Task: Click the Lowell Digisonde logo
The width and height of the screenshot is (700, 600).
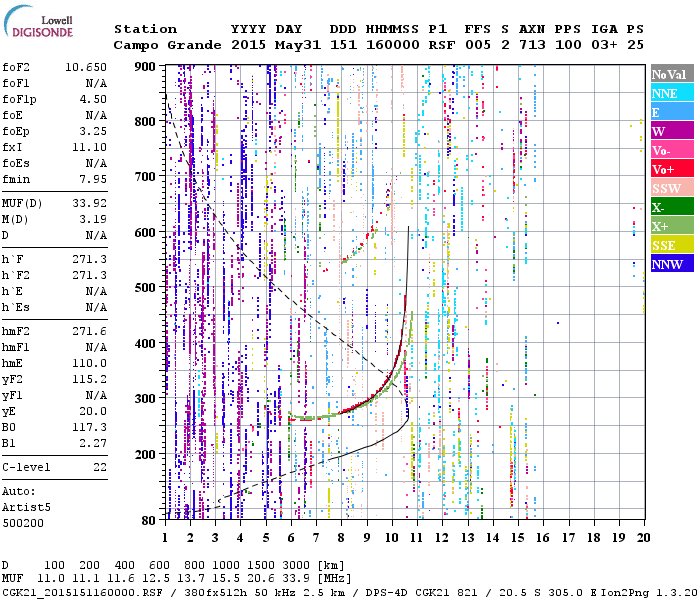Action: [38, 22]
